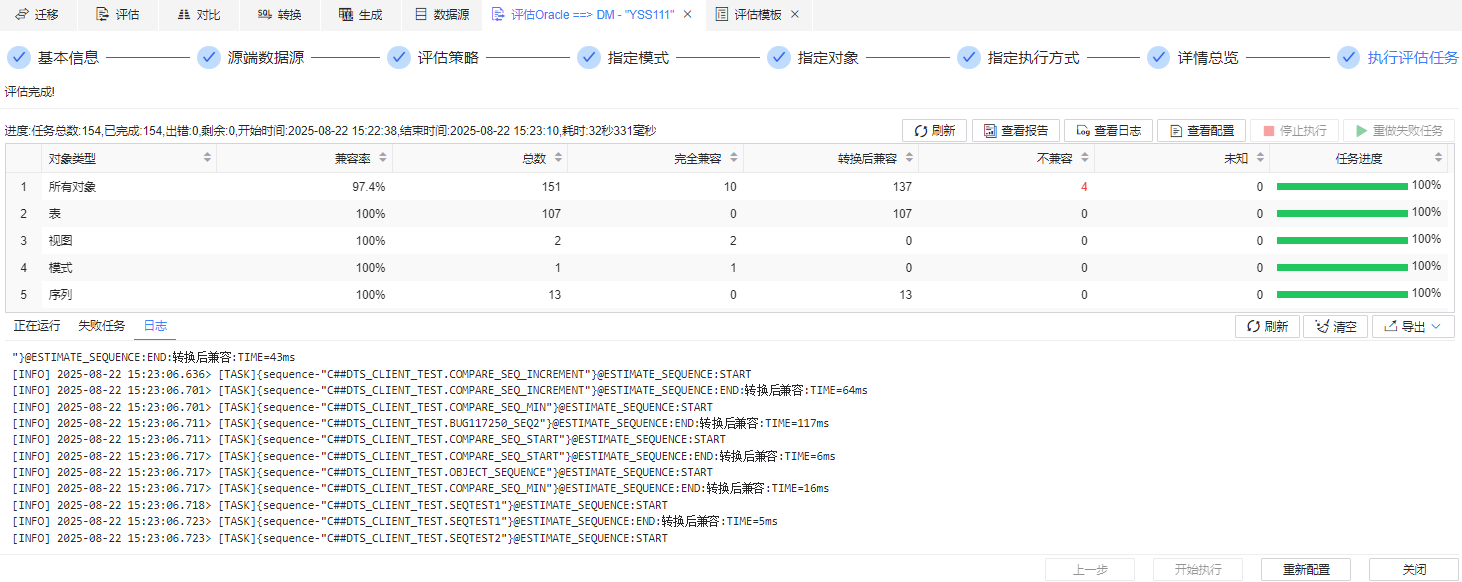Viewport: 1462px width, 582px height.
Task: Close the 评估模板 tab
Action: coord(795,15)
